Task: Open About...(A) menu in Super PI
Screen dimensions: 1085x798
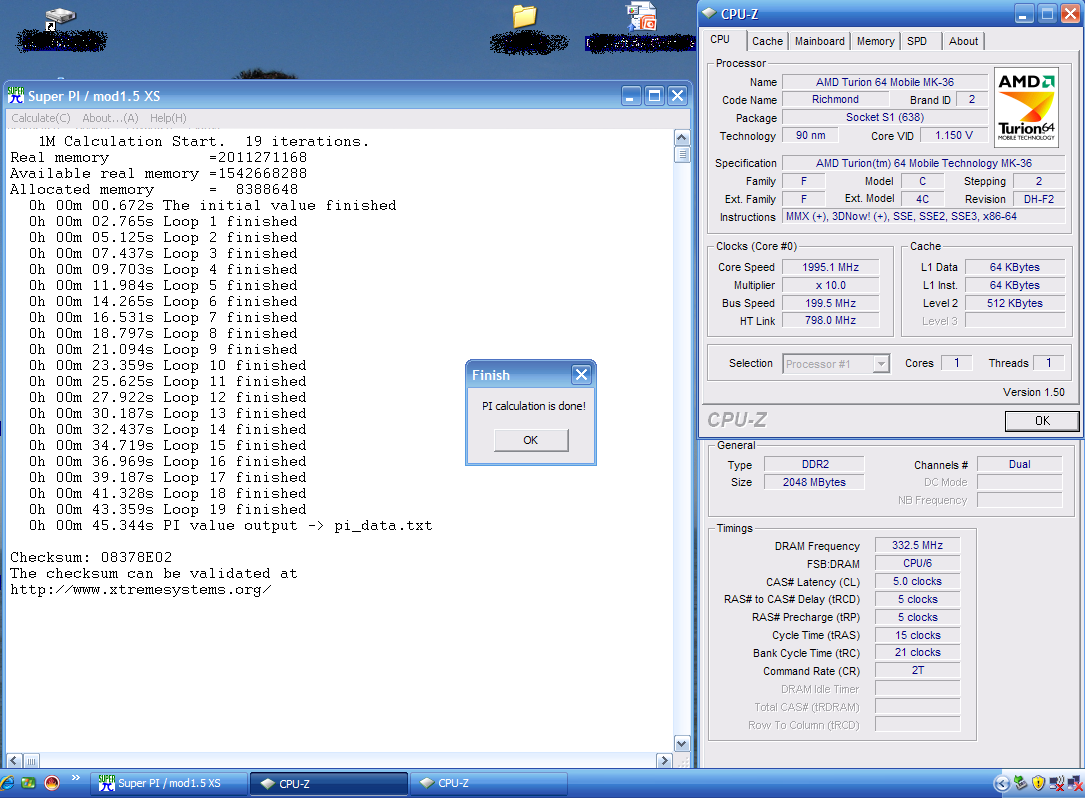Action: 110,118
